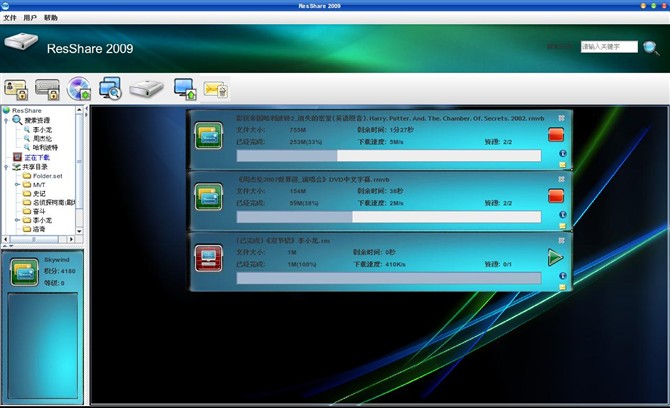The height and width of the screenshot is (408, 670).
Task: Click the CD disc toolbar icon
Action: pos(79,89)
